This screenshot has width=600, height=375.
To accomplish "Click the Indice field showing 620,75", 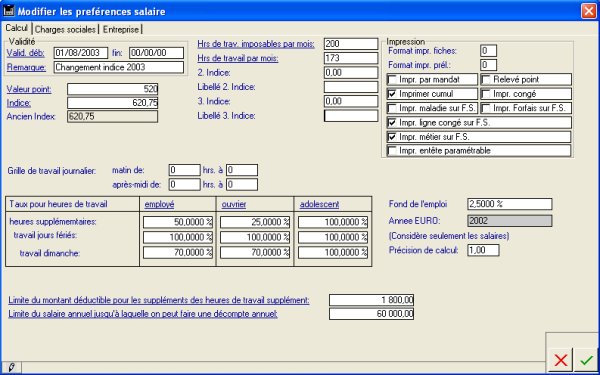I will (x=112, y=103).
